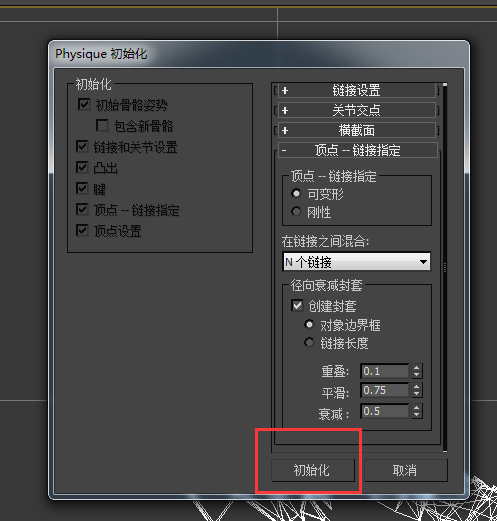Viewport: 497px width, 521px height.
Task: Increase 平滑 value with up spinner
Action: click(417, 387)
